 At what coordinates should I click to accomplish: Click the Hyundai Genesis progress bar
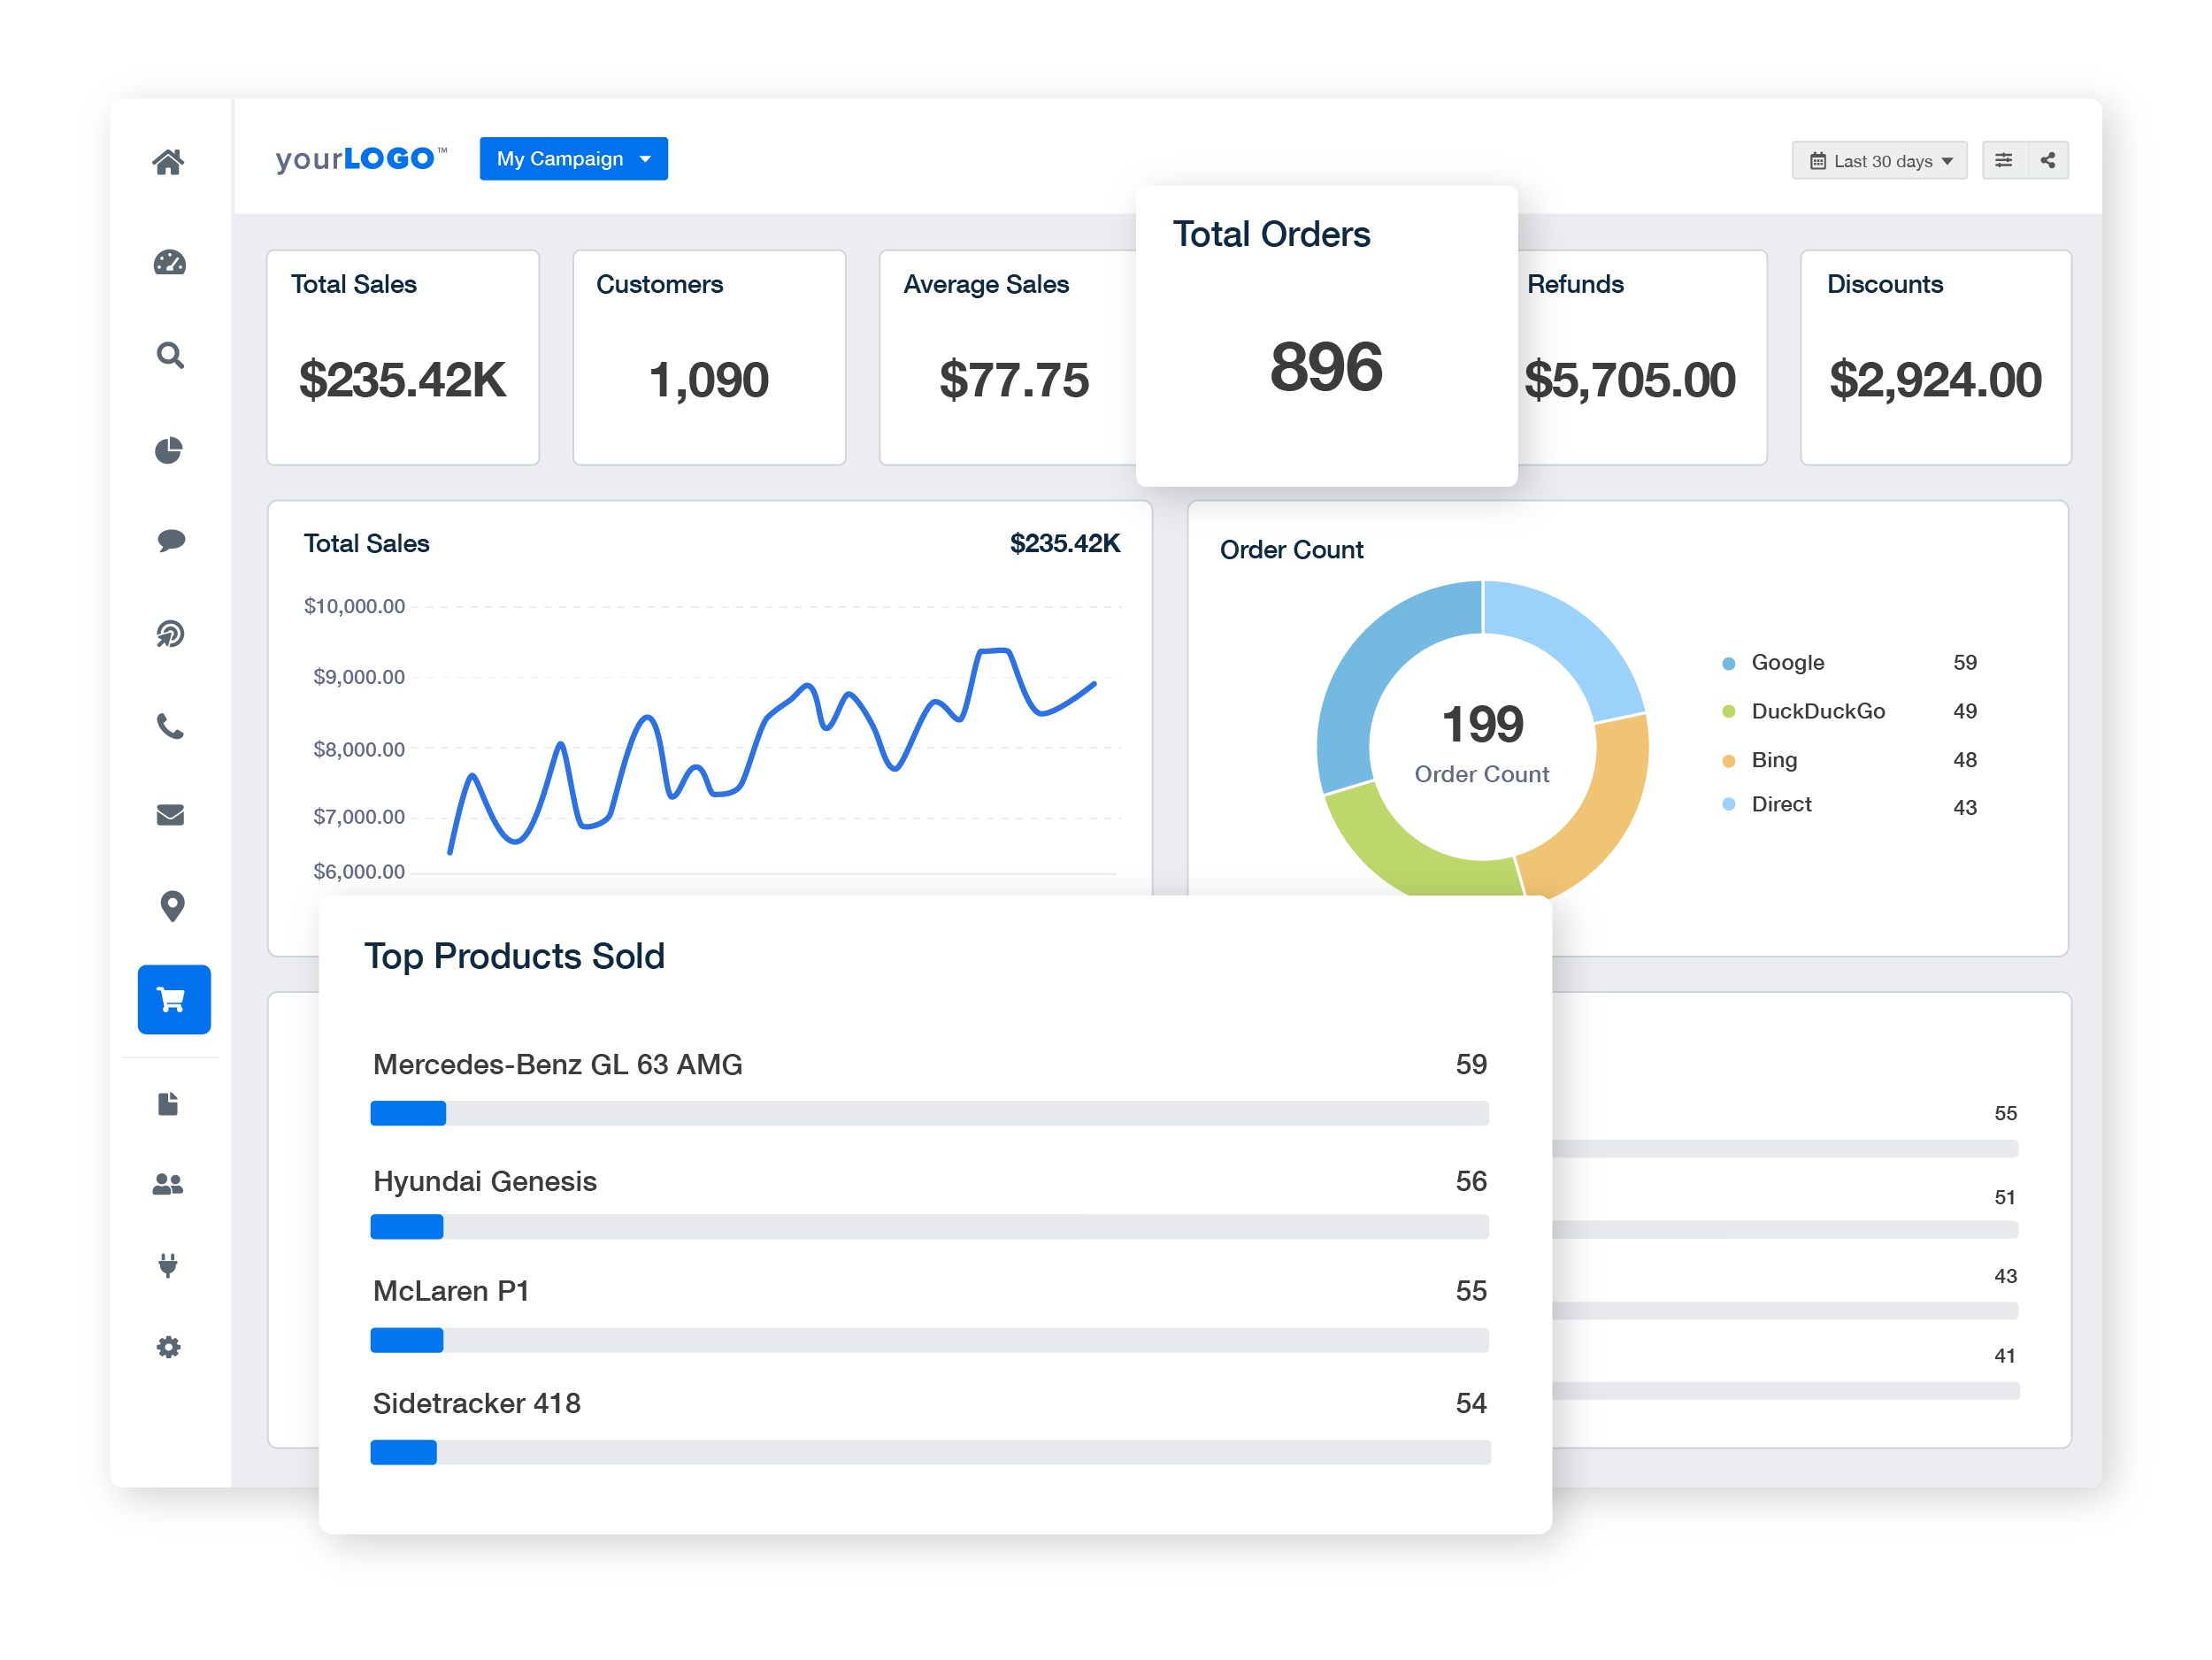929,1226
